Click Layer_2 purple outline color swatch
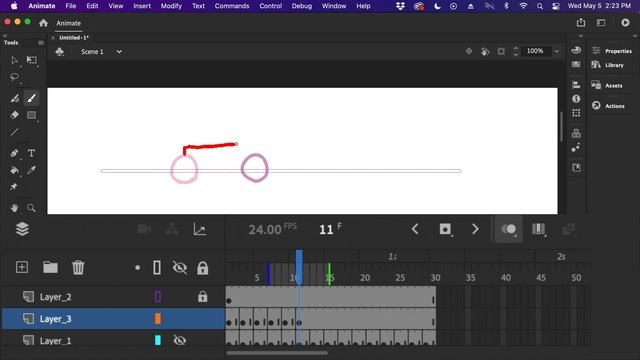 coord(158,297)
